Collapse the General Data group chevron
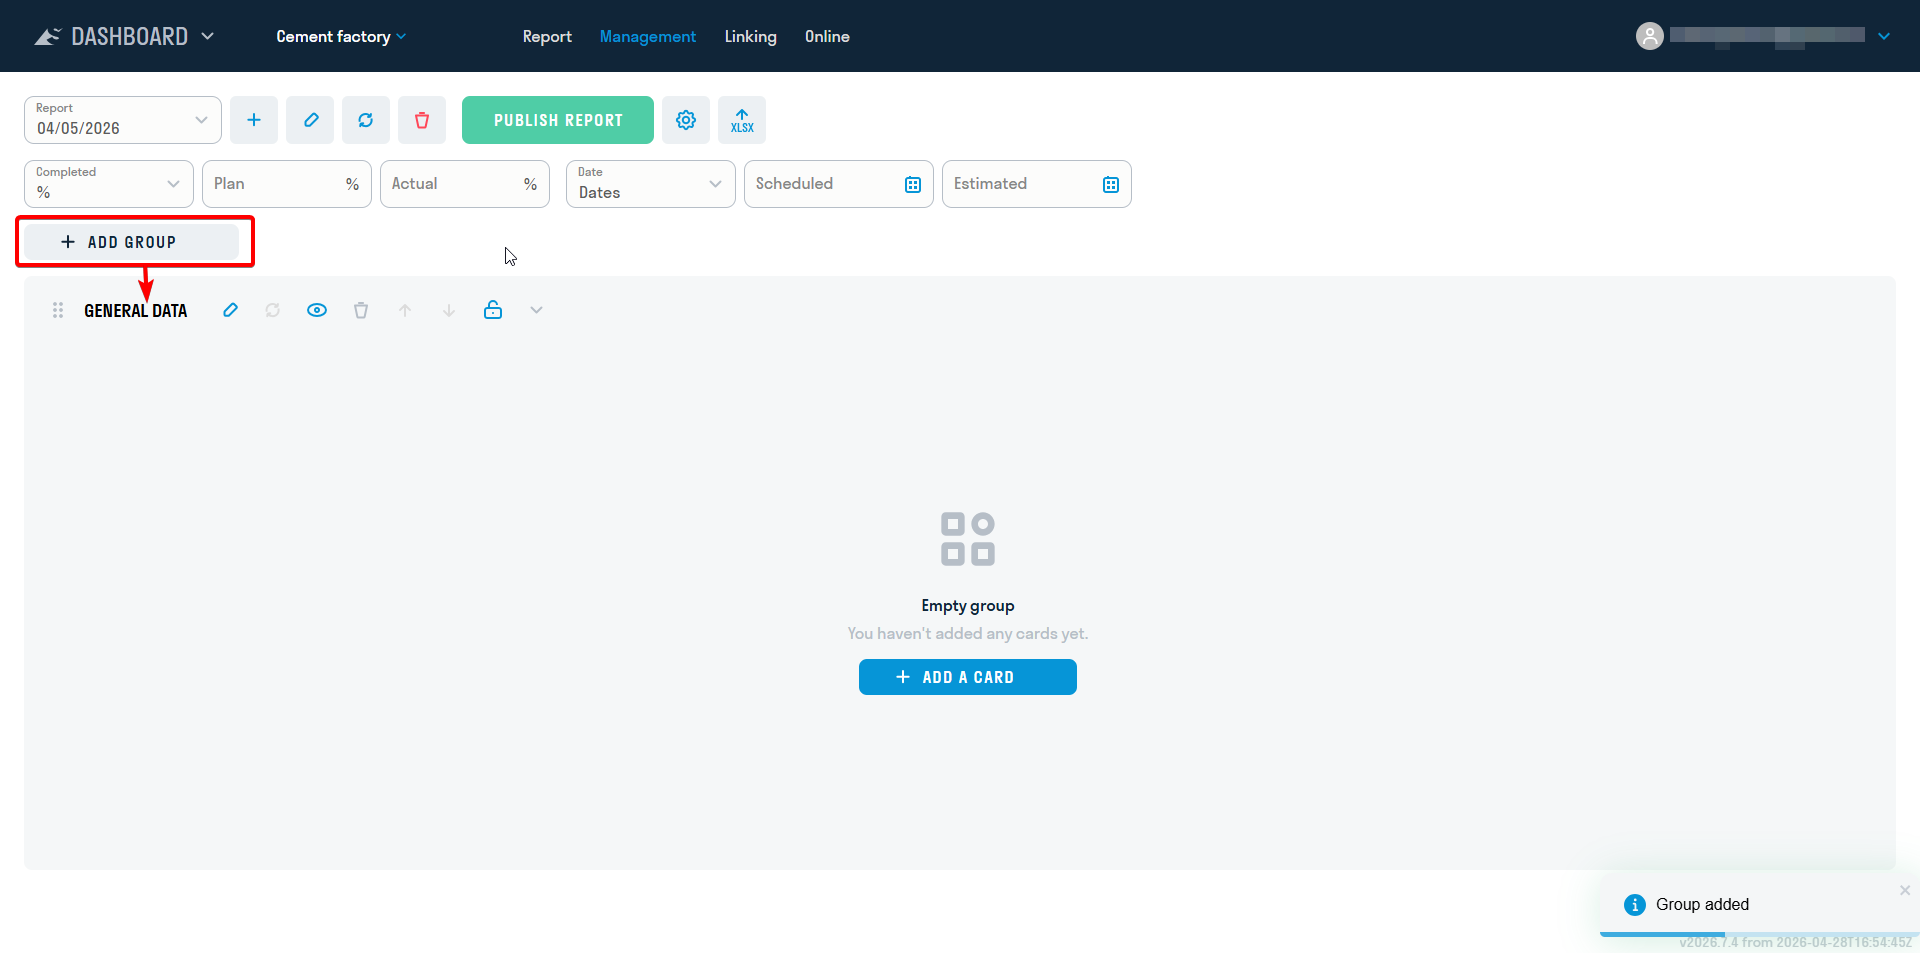The height and width of the screenshot is (953, 1920). pyautogui.click(x=537, y=310)
